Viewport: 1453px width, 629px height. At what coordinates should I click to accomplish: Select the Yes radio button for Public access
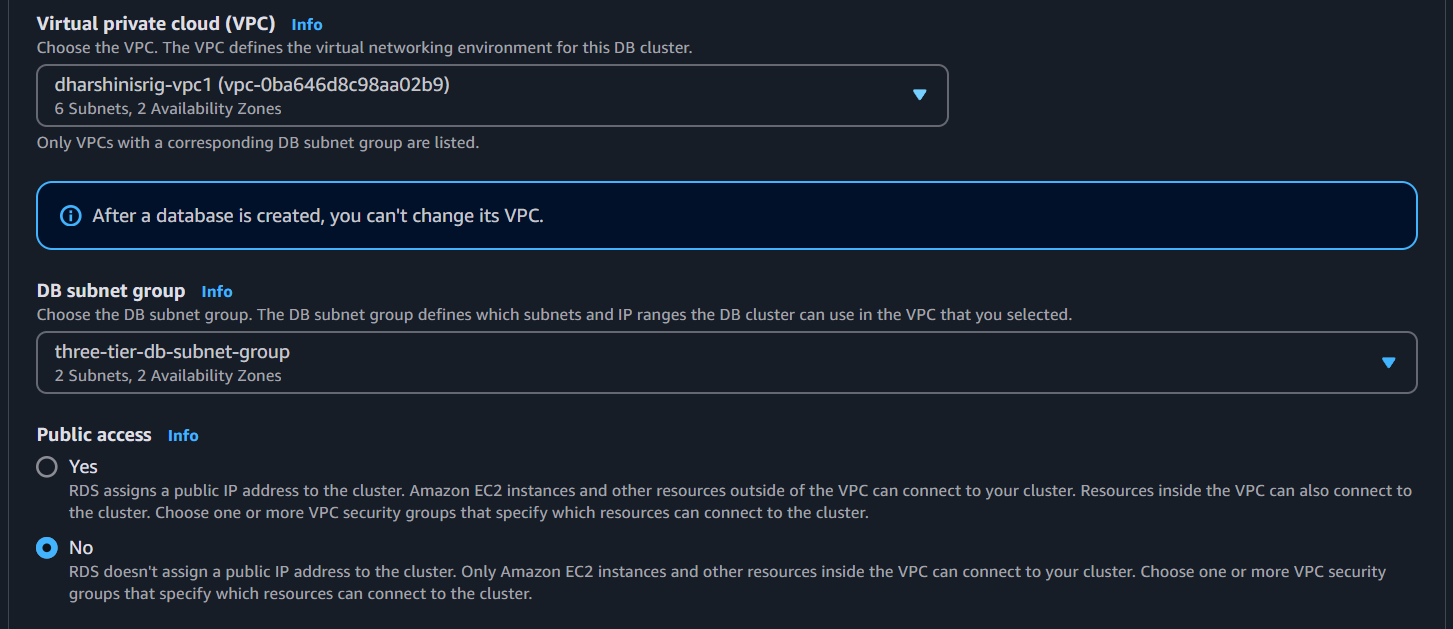pos(47,467)
